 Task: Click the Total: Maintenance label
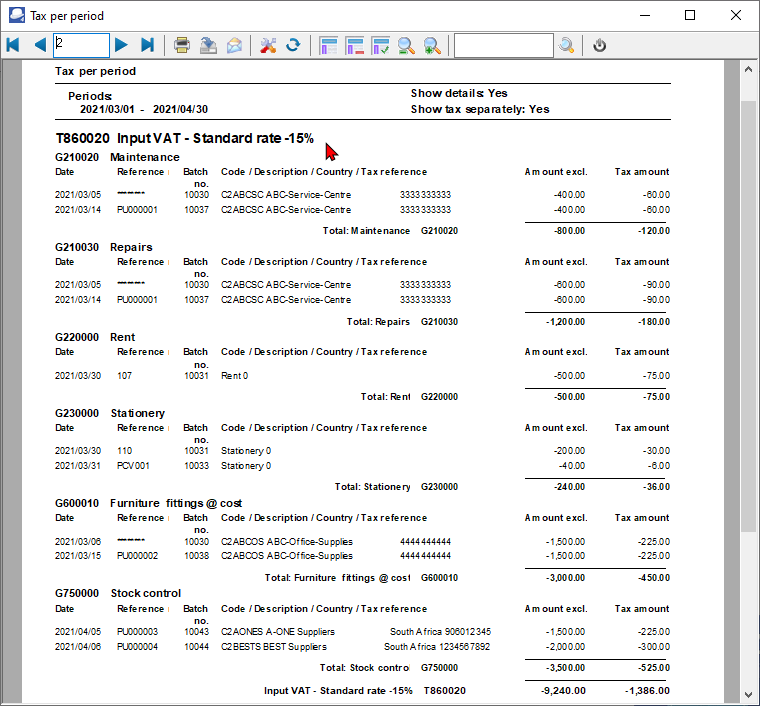pyautogui.click(x=366, y=231)
